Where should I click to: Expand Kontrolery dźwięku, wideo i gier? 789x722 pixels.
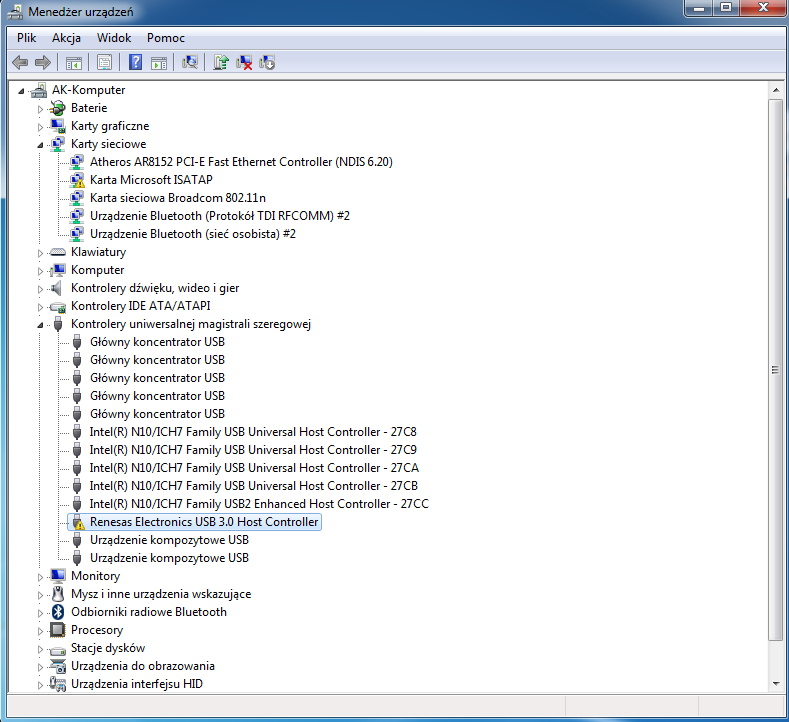tap(40, 289)
